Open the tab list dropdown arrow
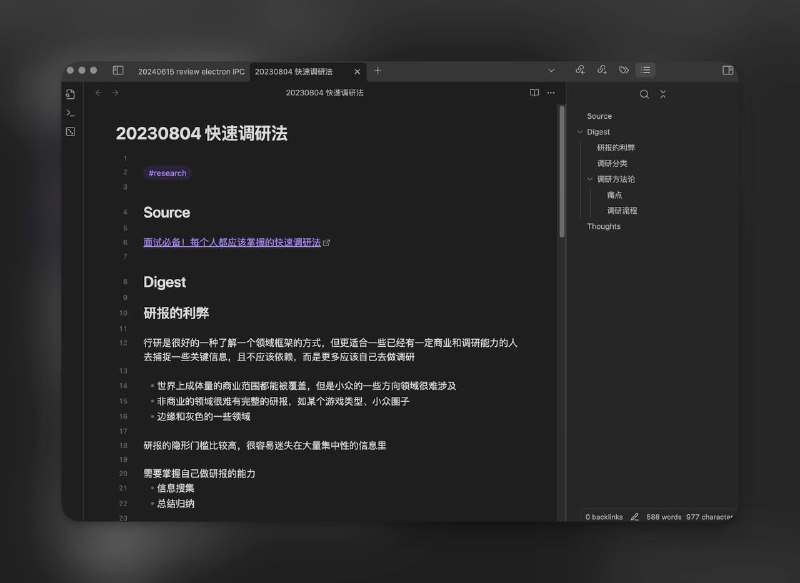The width and height of the screenshot is (800, 583). tap(552, 70)
